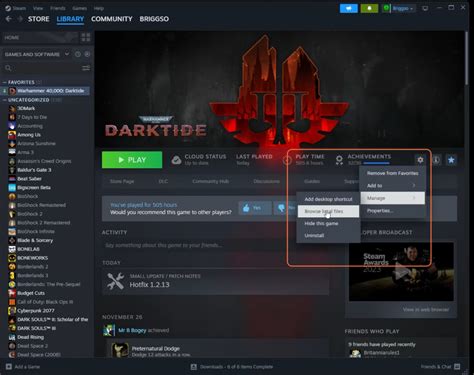This screenshot has height=375, width=474.
Task: Open the gear settings icon for Darktide
Action: [x=420, y=160]
